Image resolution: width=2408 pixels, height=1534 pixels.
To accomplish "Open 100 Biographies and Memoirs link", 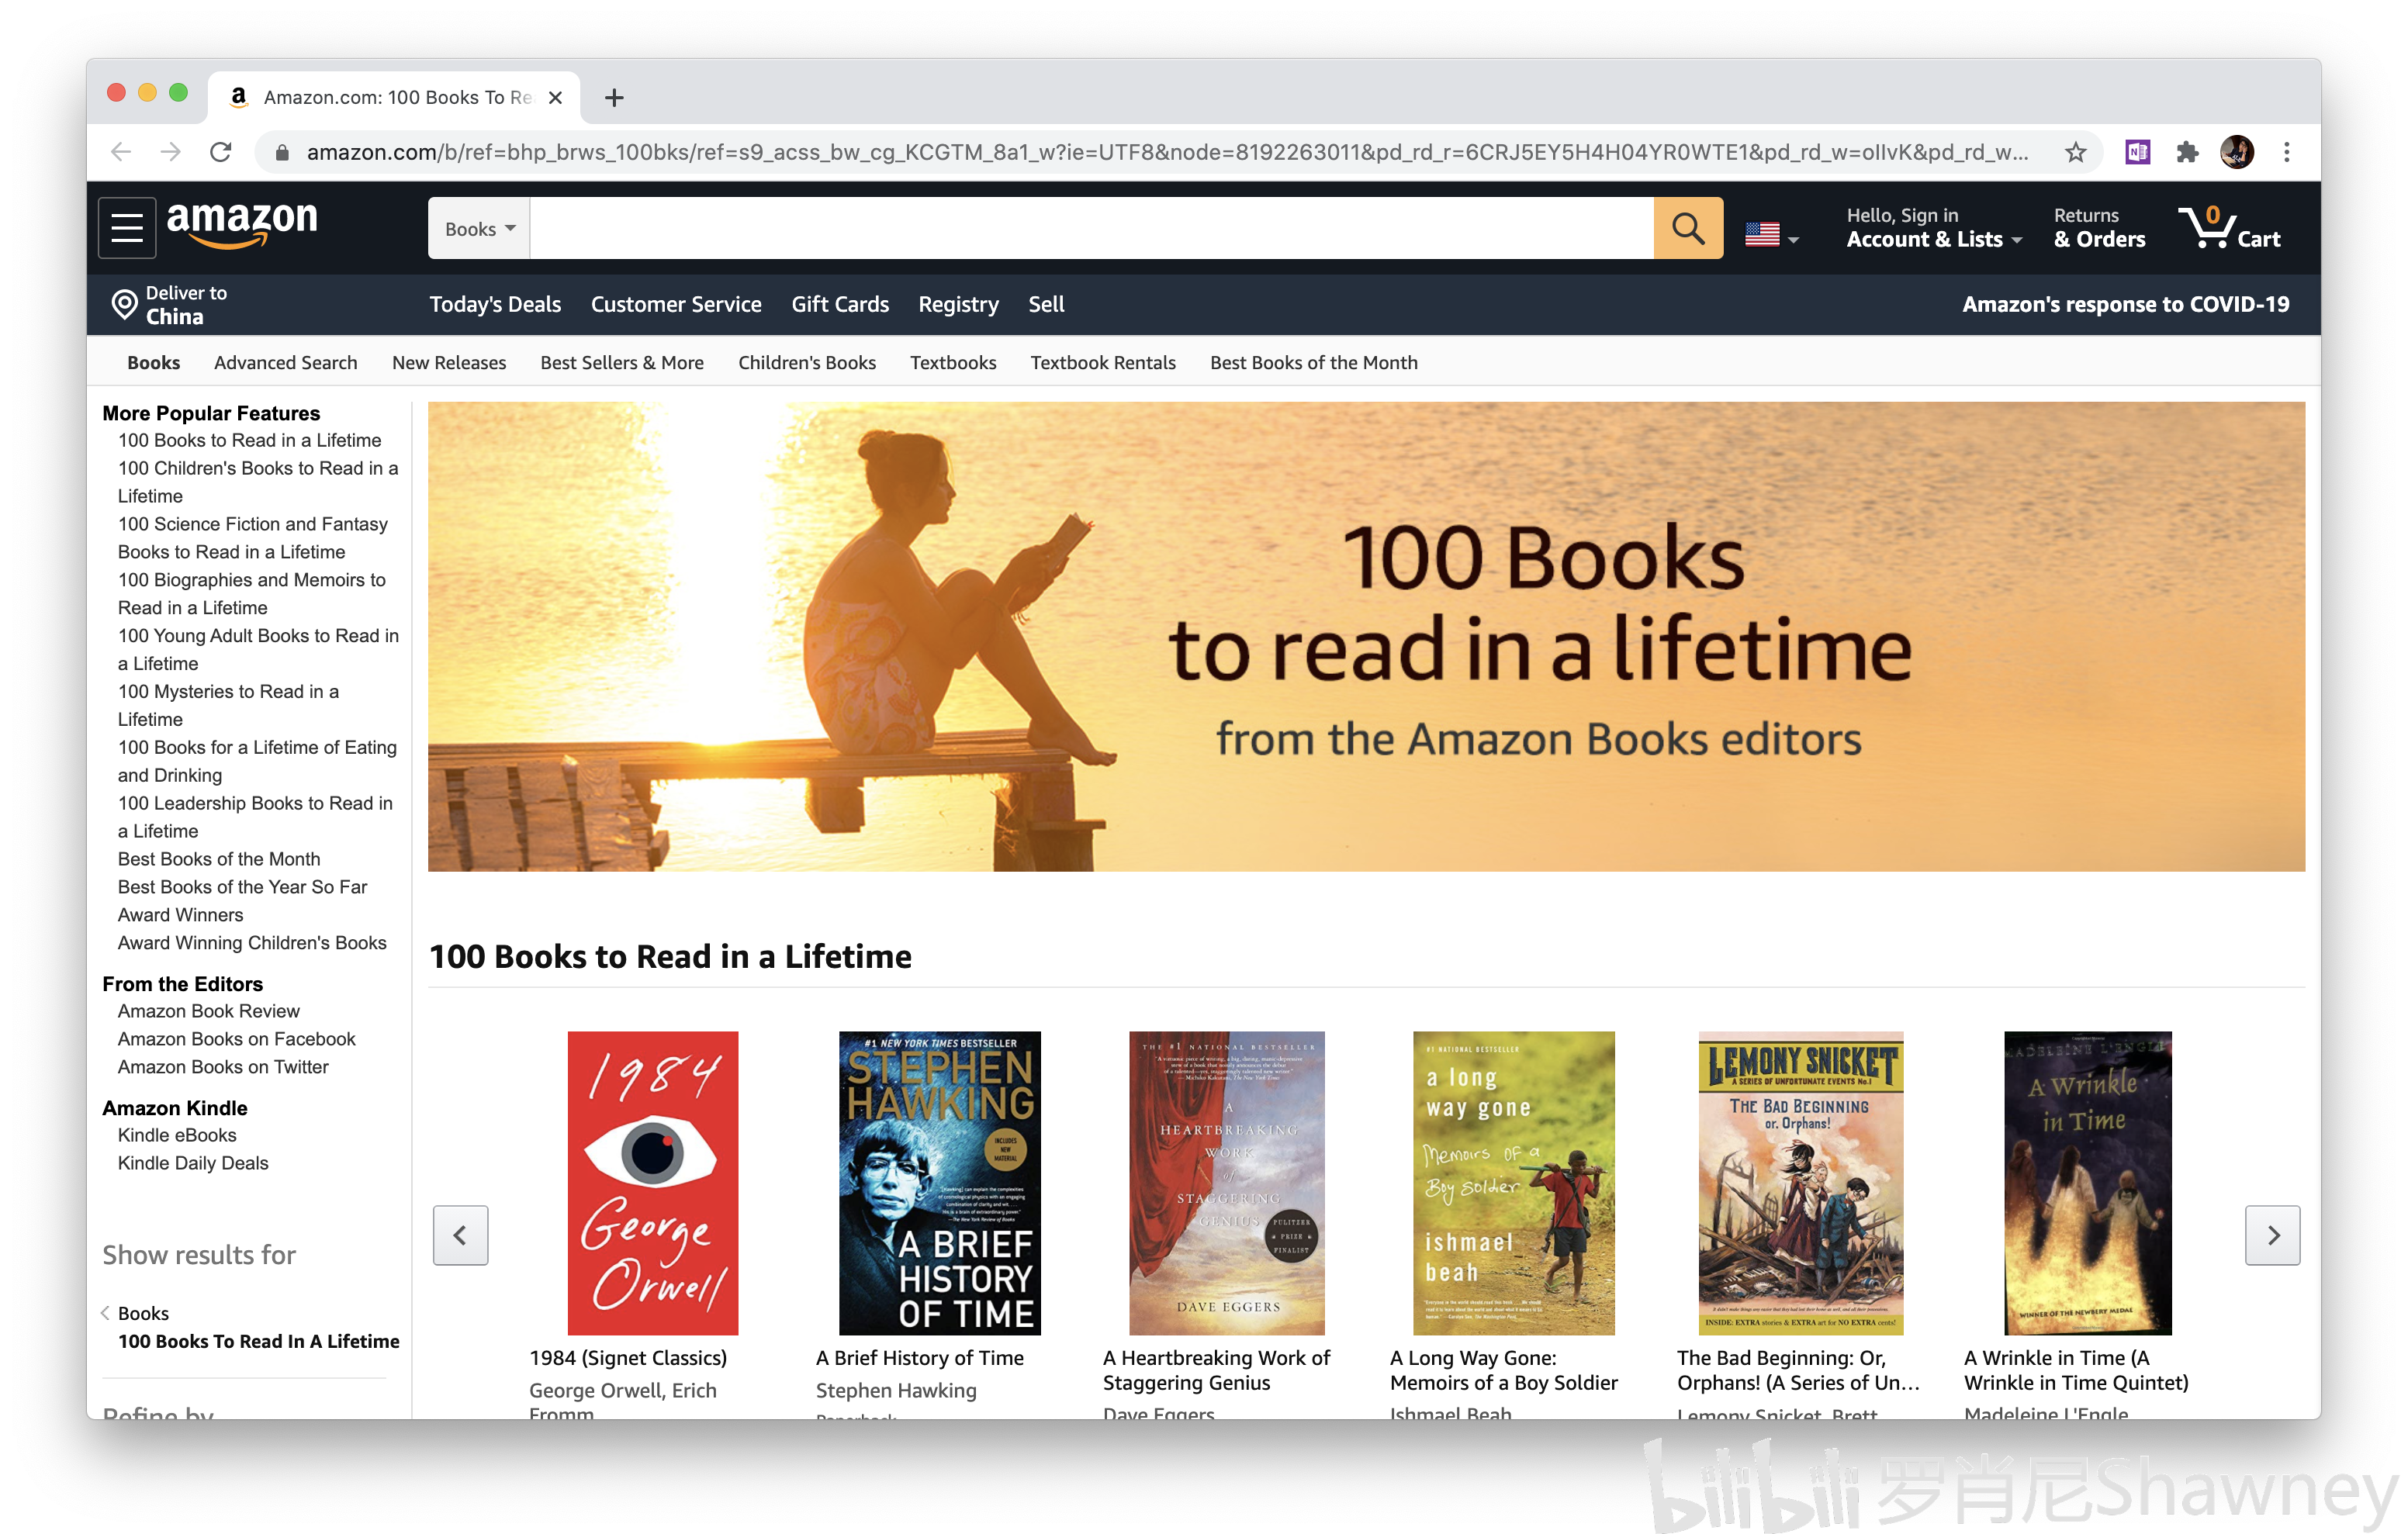I will pos(252,594).
